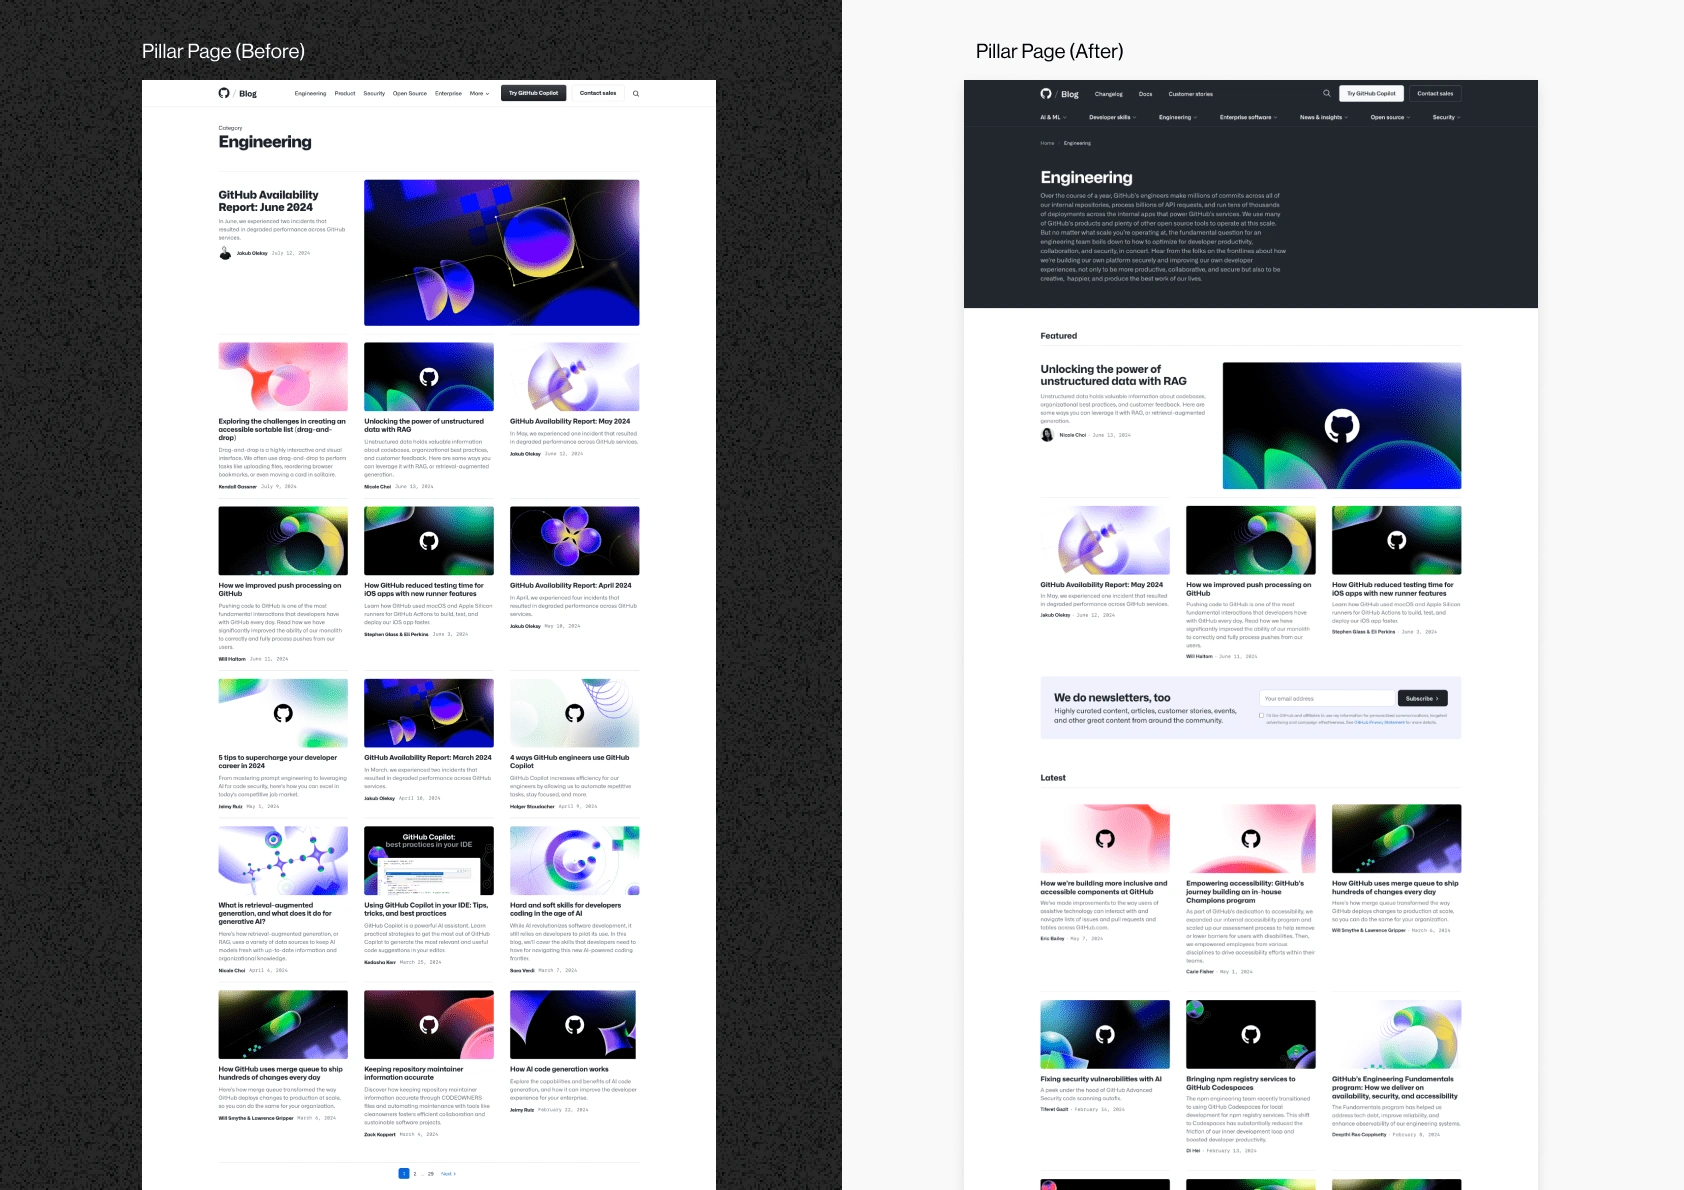The width and height of the screenshot is (1684, 1190).
Task: Open the After featured RAG hero image
Action: pyautogui.click(x=1341, y=426)
